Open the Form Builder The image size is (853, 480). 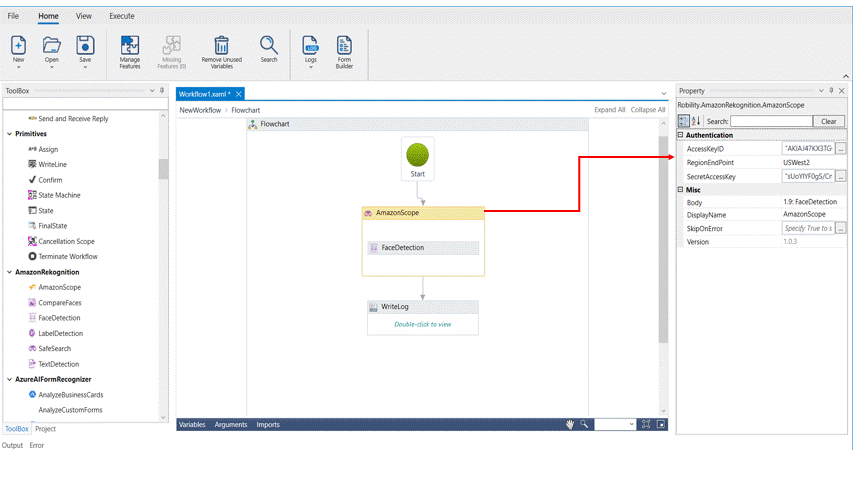[x=344, y=46]
